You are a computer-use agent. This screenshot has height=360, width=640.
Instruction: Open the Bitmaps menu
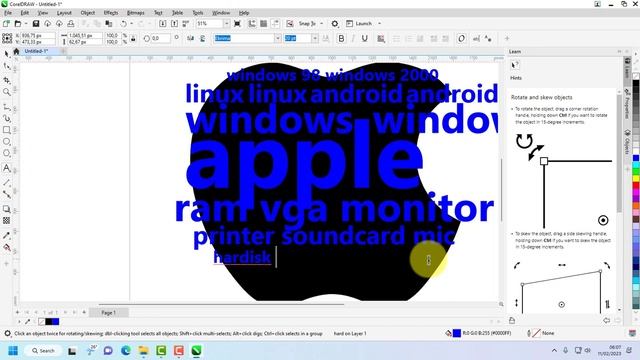point(136,13)
